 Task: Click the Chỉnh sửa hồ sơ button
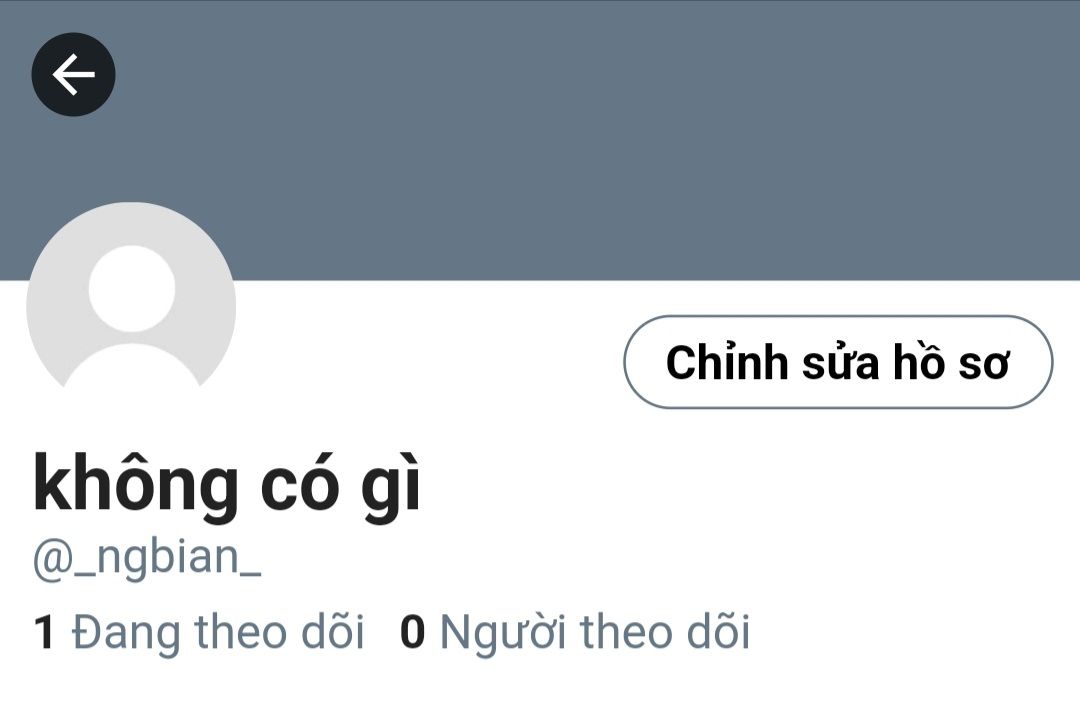coord(838,362)
